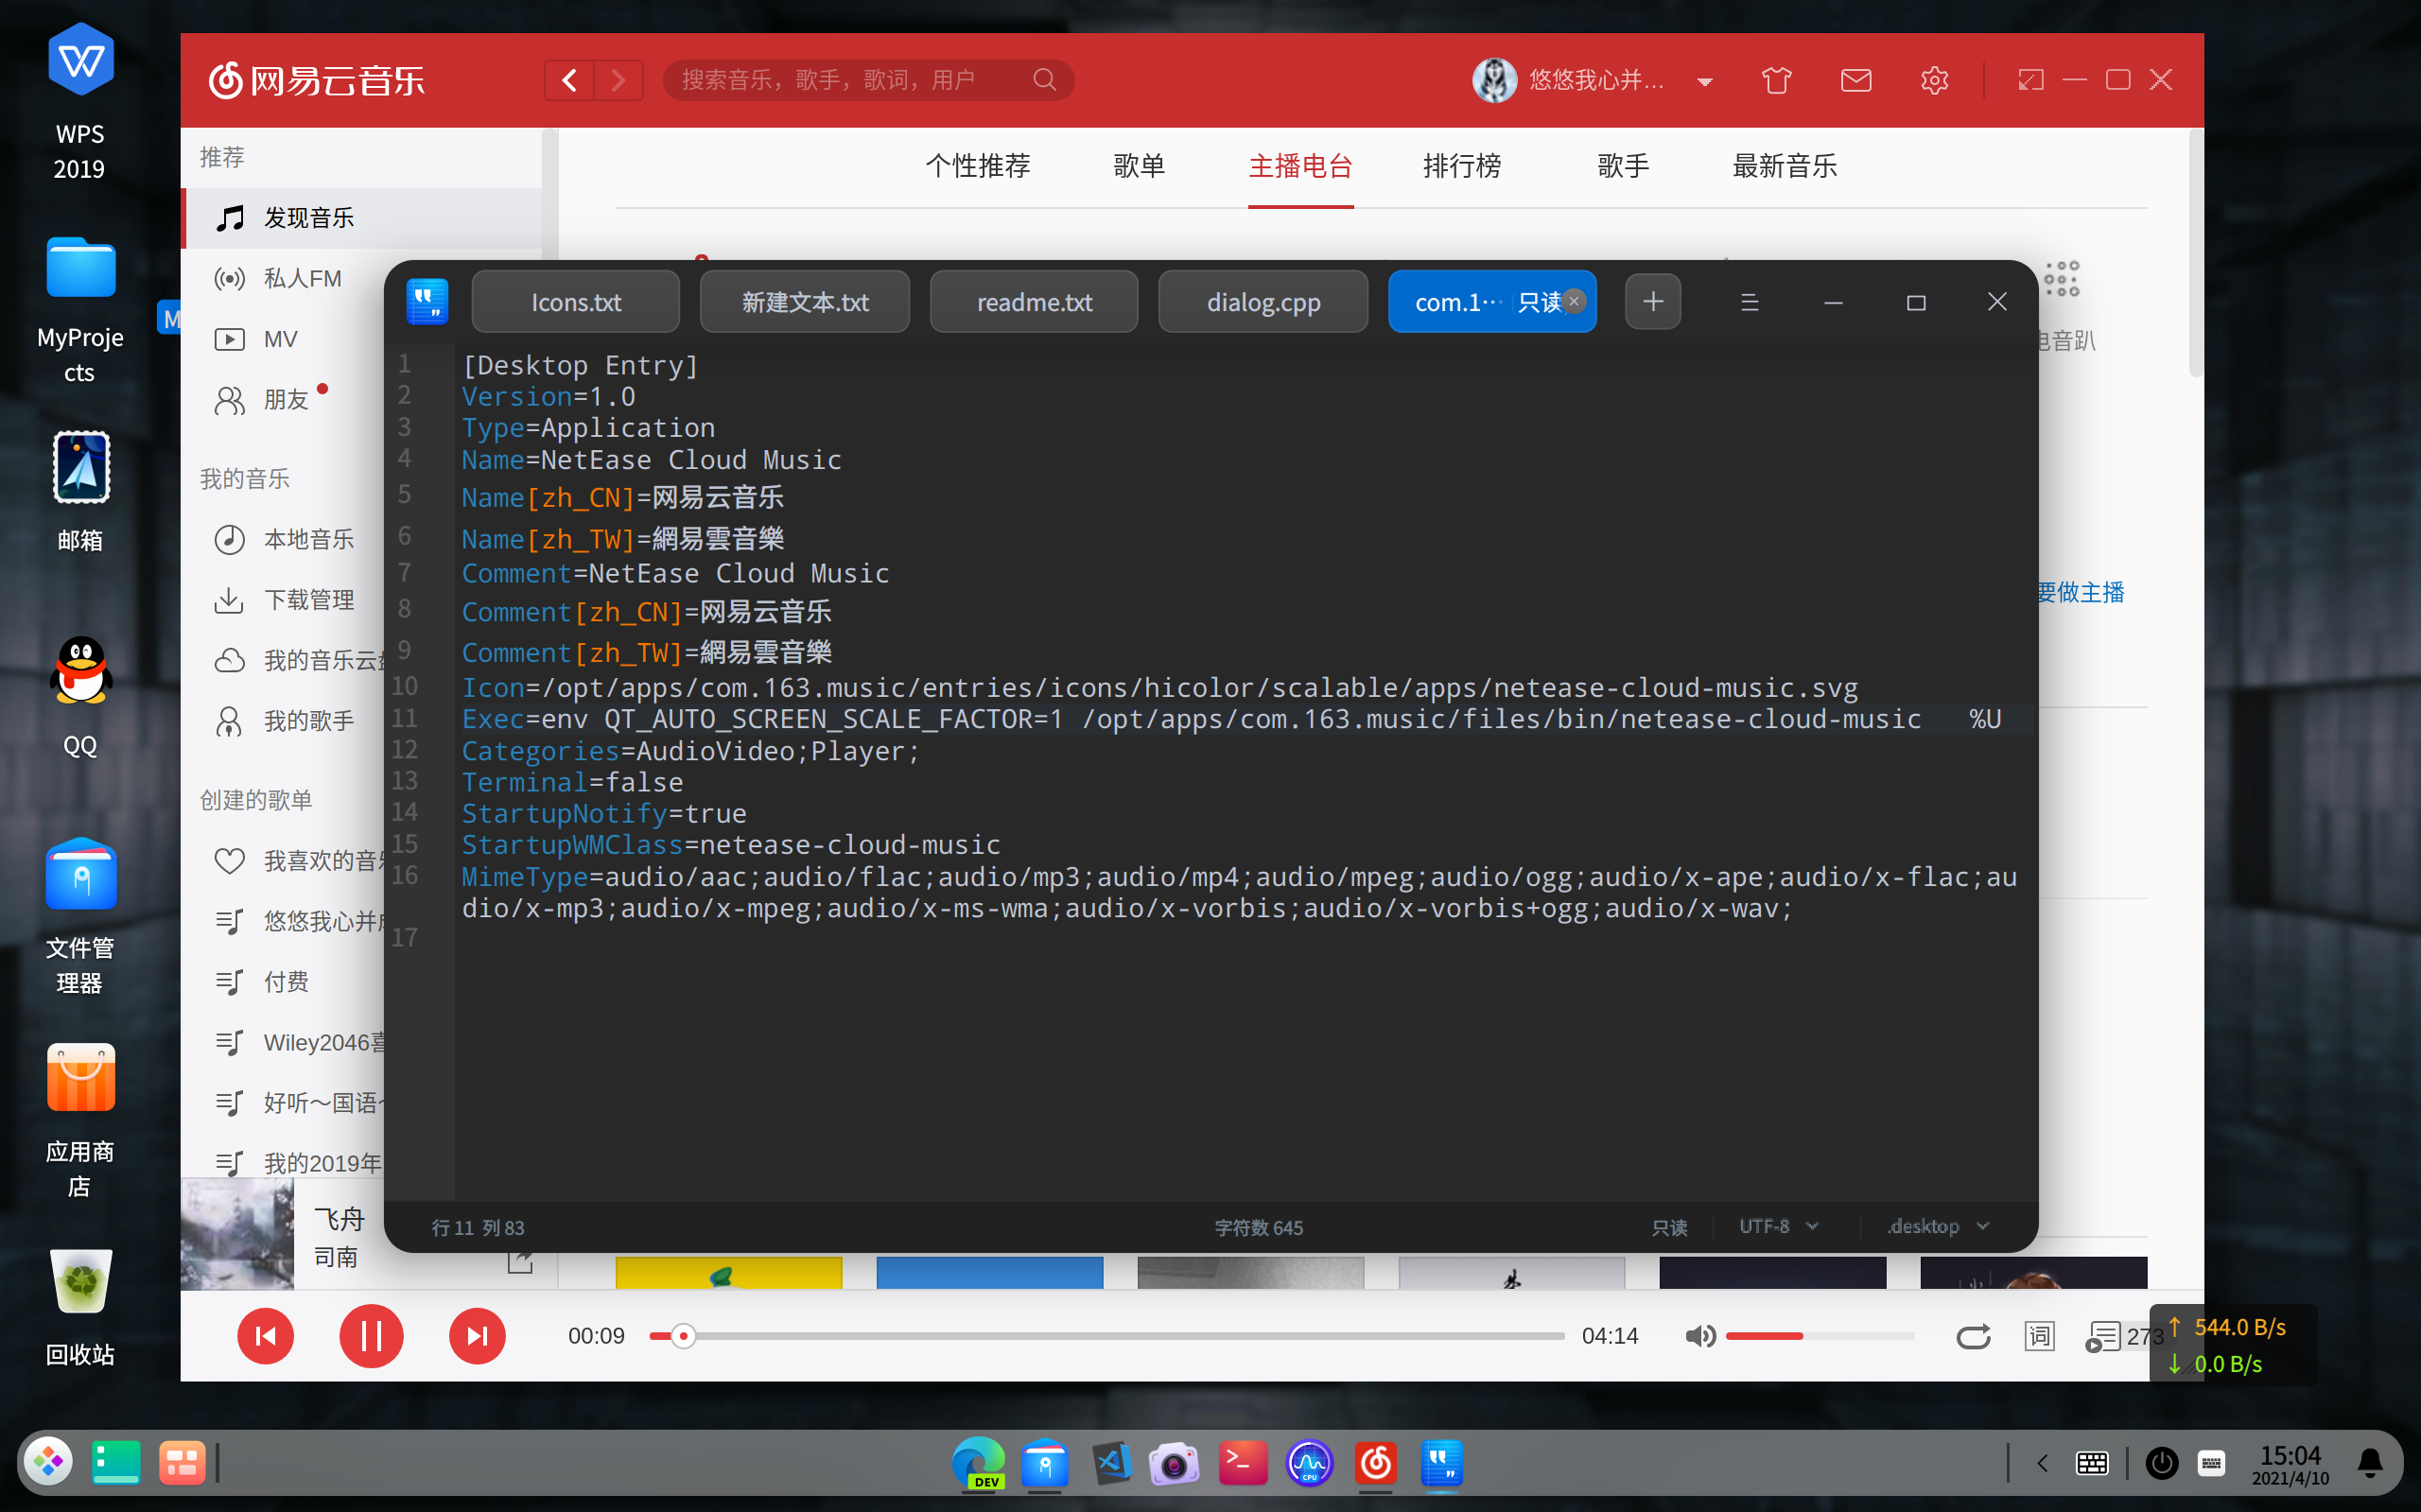The height and width of the screenshot is (1512, 2421).
Task: Switch to mini player mode
Action: tap(2030, 80)
